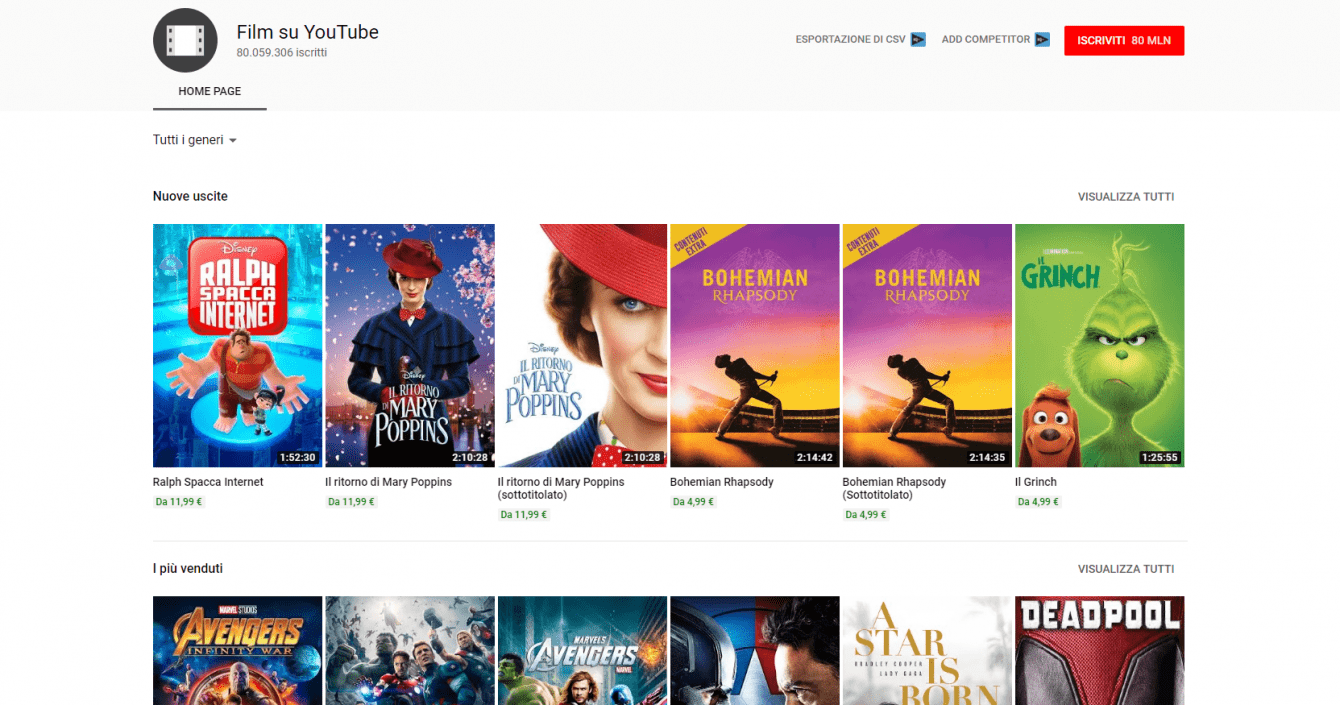This screenshot has height=705, width=1340.
Task: Open the Ralph Spacca Internet poster
Action: point(238,345)
